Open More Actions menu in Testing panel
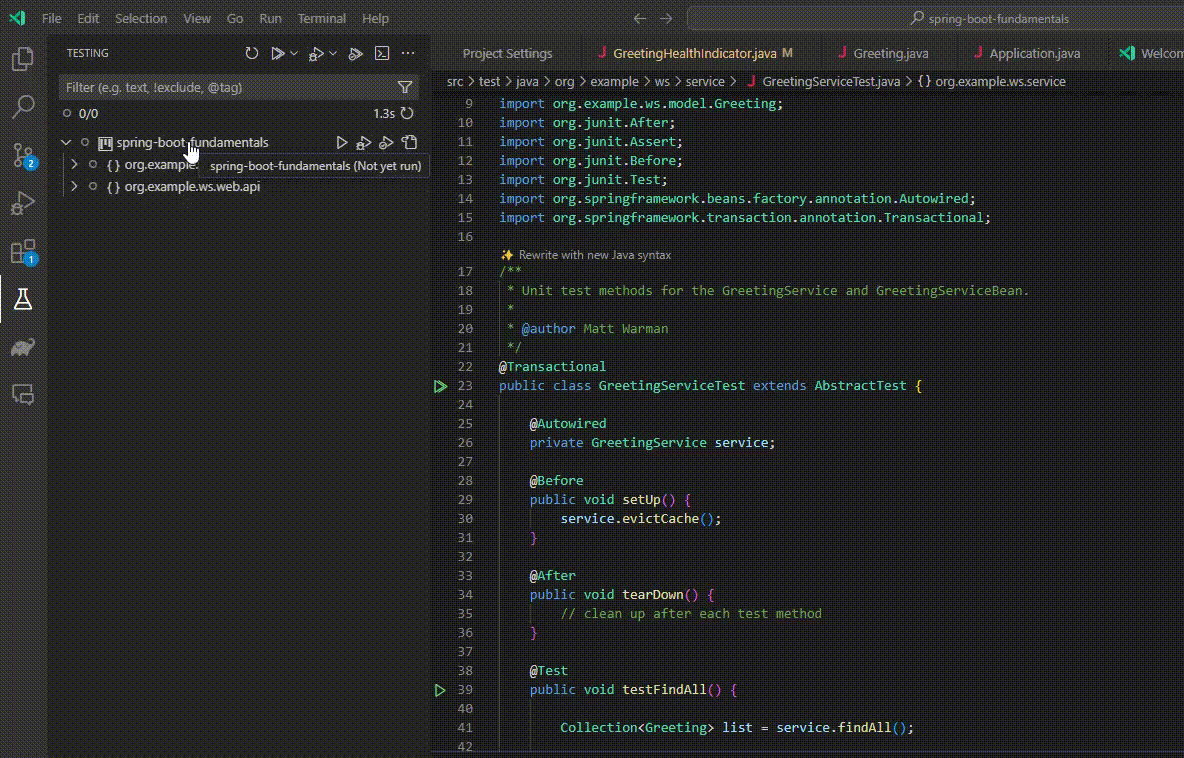Viewport: 1184px width, 758px height. [x=408, y=53]
